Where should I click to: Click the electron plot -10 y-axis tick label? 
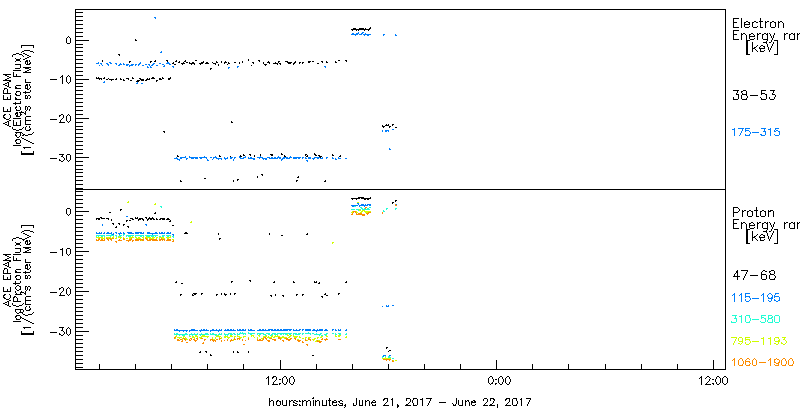59,80
